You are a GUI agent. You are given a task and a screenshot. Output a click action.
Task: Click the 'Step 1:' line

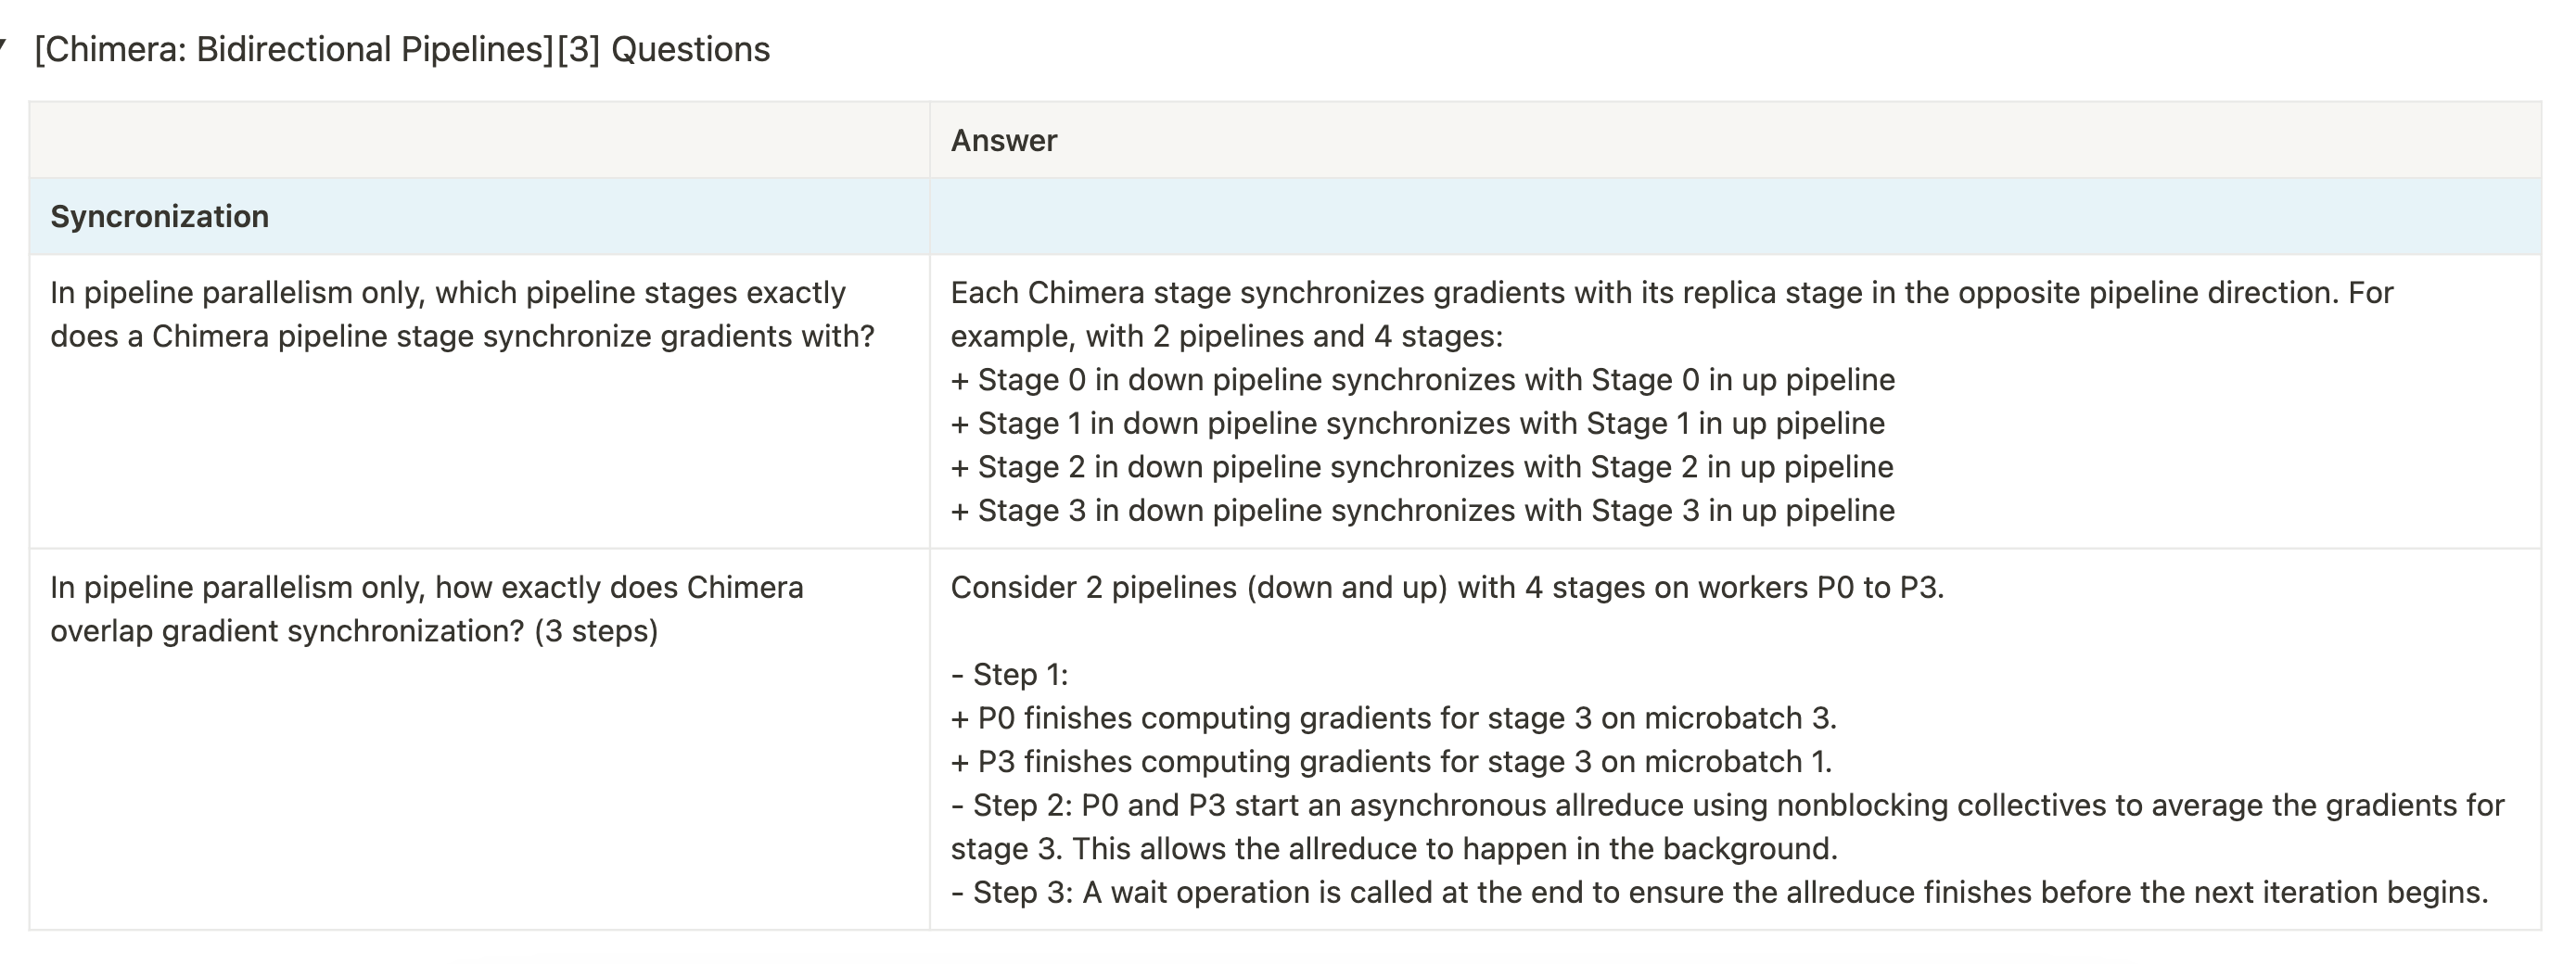point(1010,675)
